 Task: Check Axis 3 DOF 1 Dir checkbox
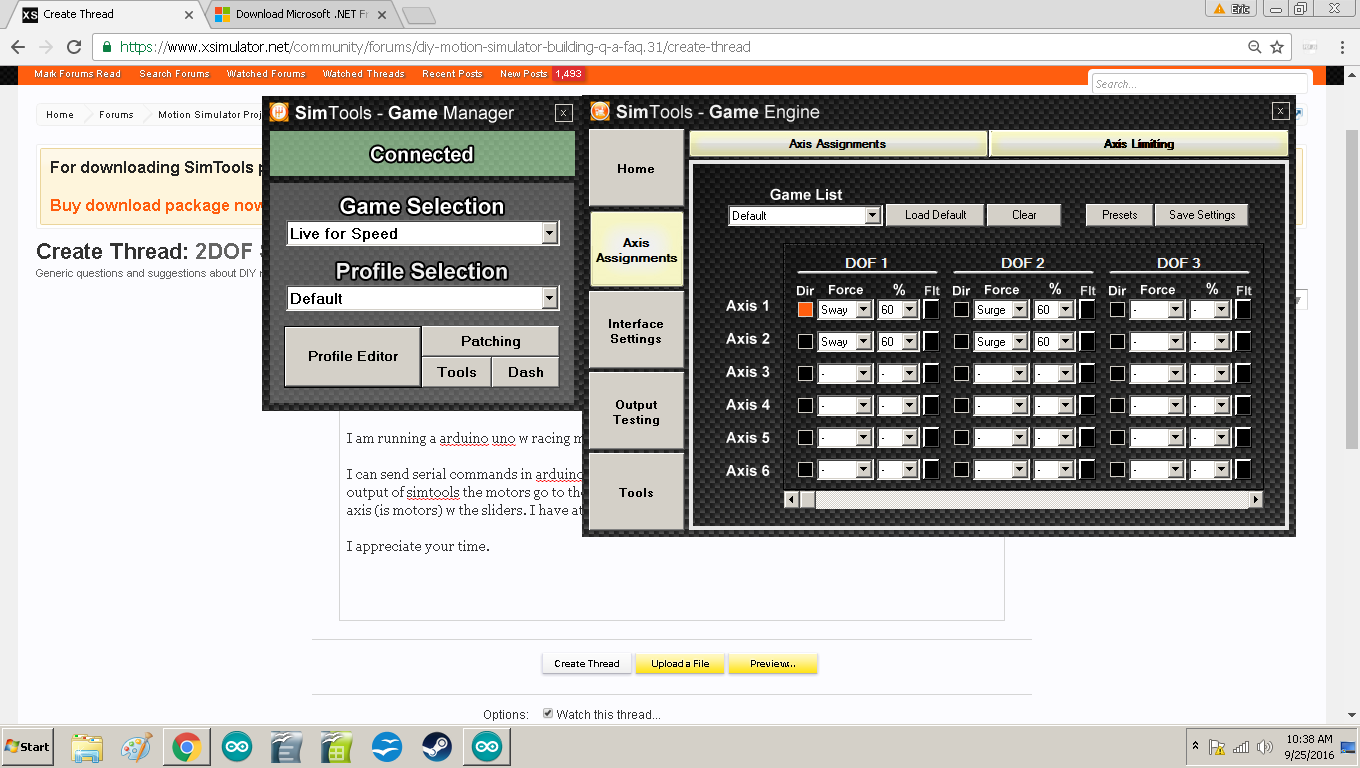click(805, 374)
